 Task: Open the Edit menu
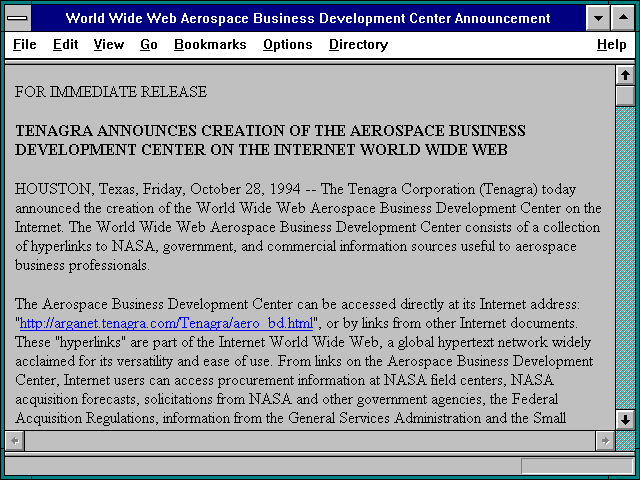[x=65, y=44]
